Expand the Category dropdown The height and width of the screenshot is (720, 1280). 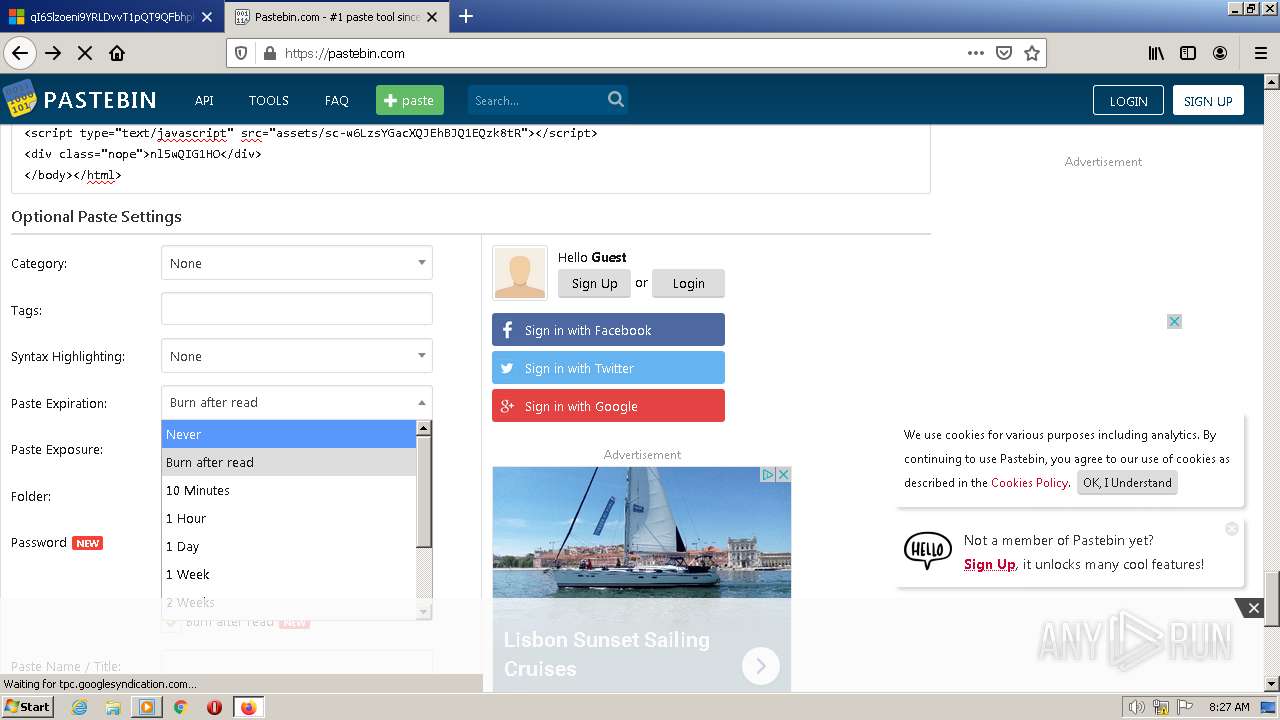click(x=297, y=263)
